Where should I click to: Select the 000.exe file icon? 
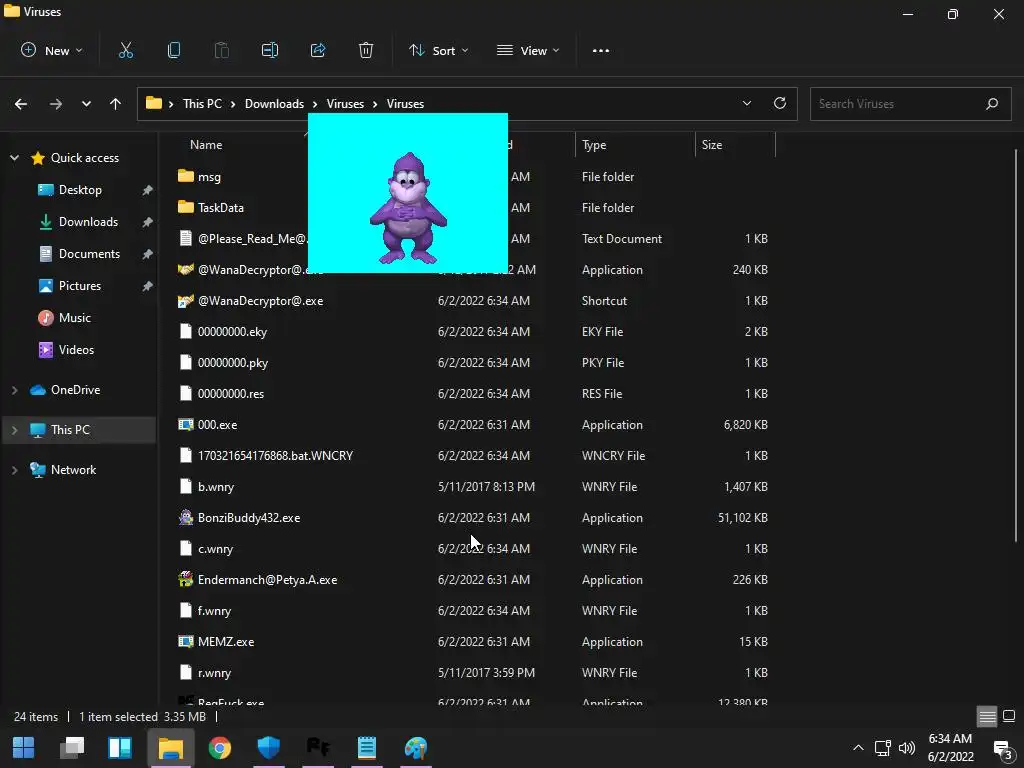pos(186,424)
